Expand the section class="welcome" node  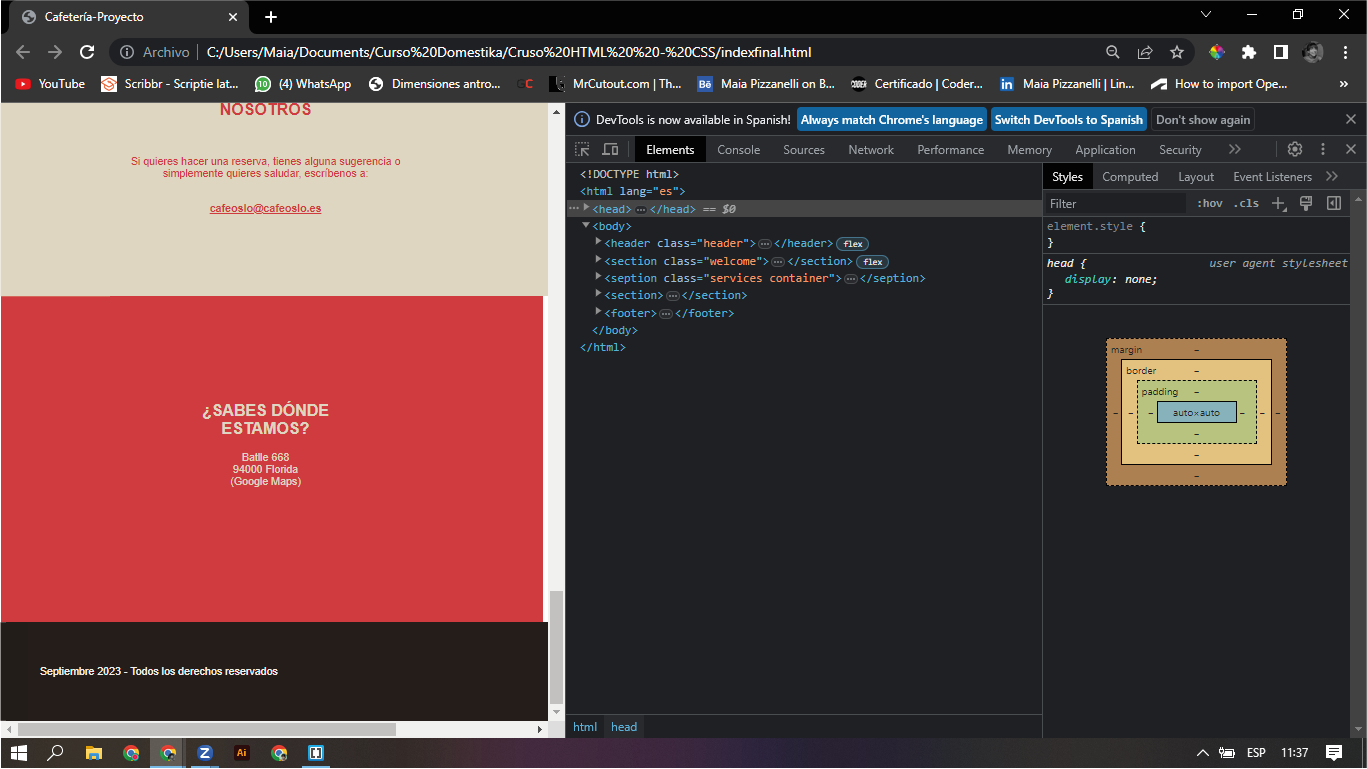[x=599, y=261]
